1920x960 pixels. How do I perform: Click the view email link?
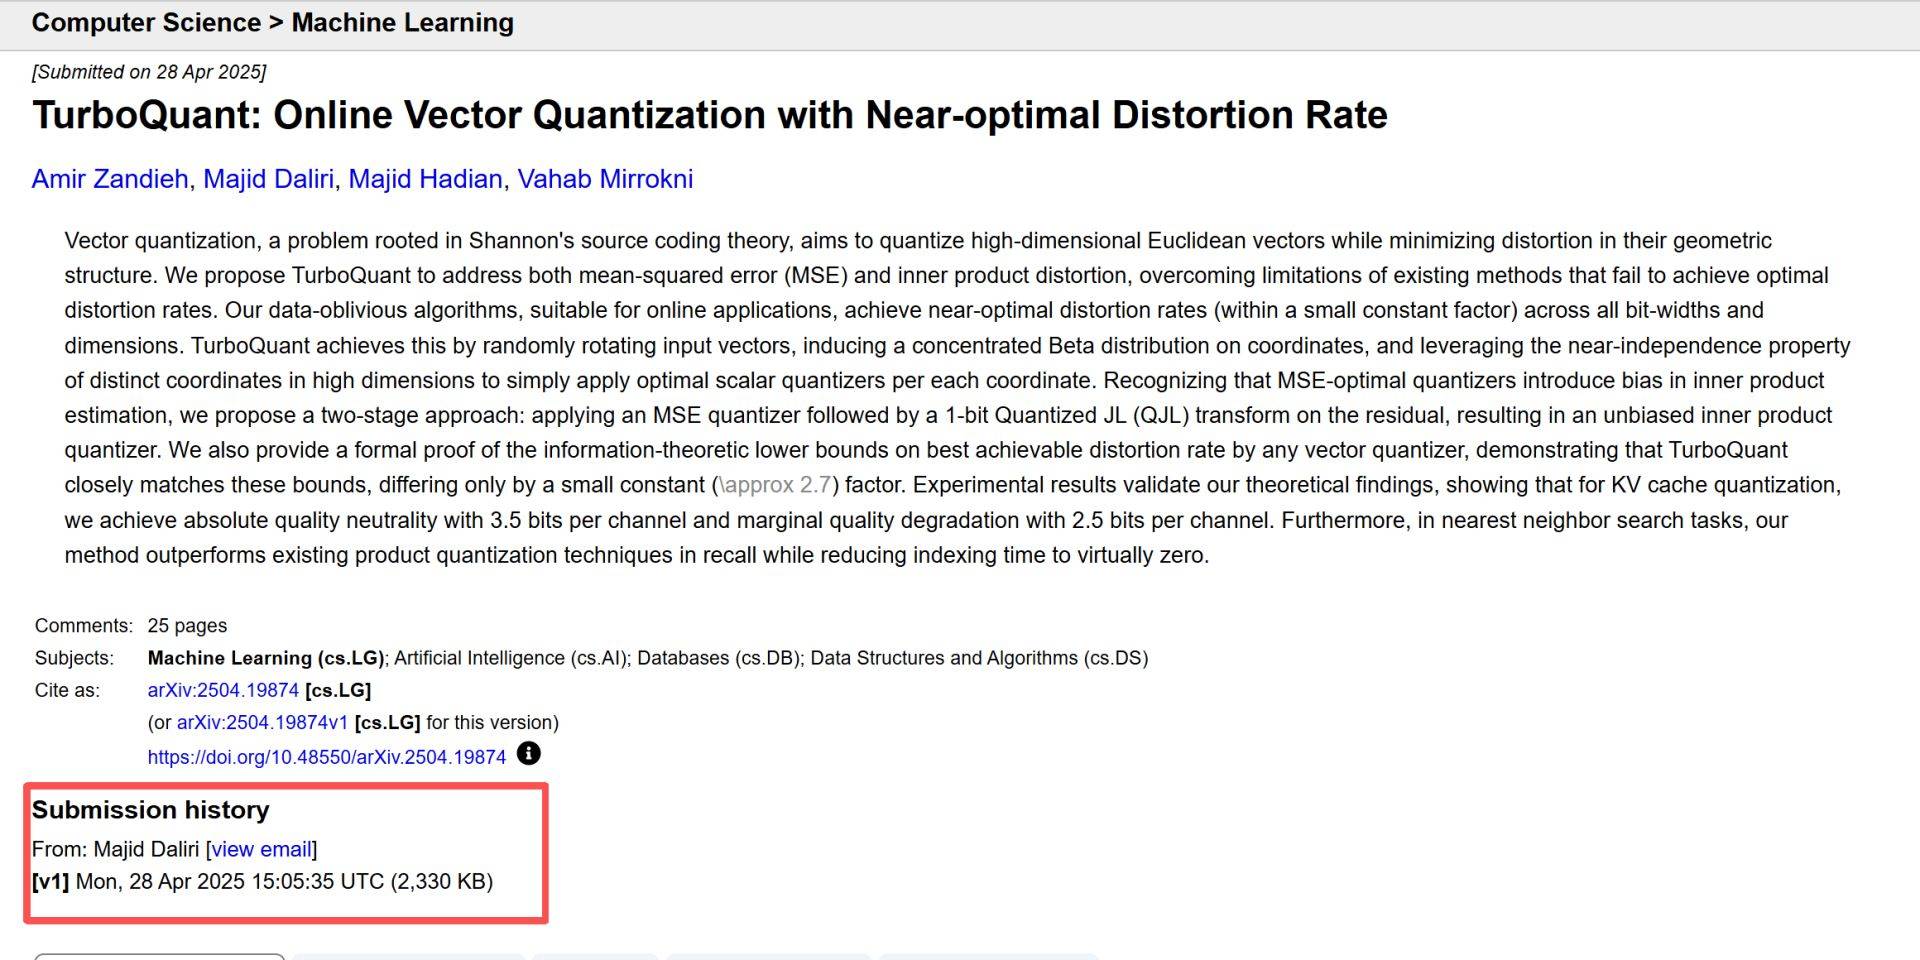coord(261,849)
